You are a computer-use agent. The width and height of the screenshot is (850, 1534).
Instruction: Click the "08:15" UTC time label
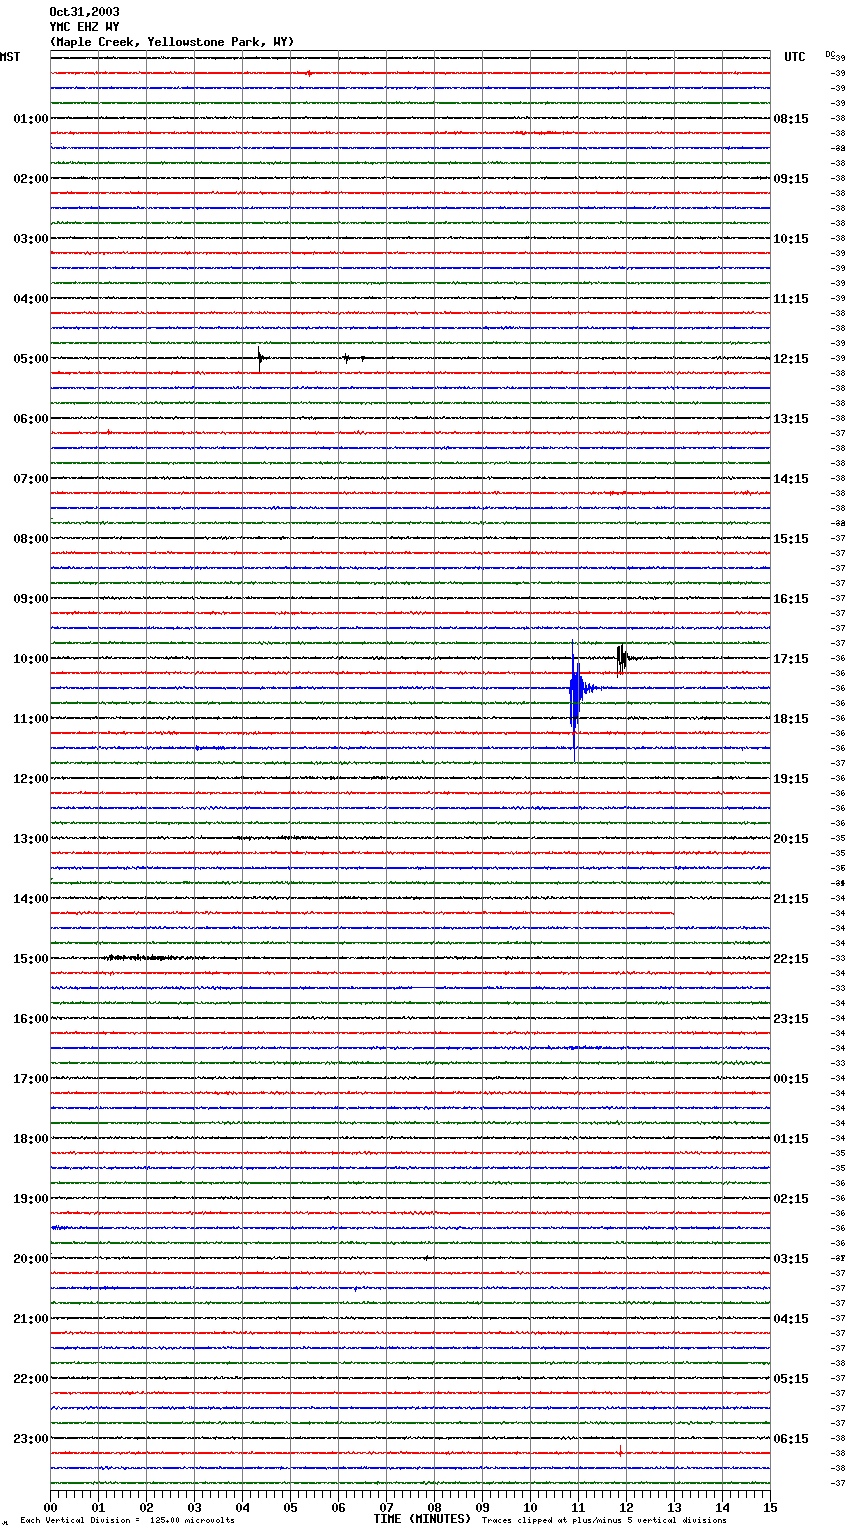click(x=791, y=119)
